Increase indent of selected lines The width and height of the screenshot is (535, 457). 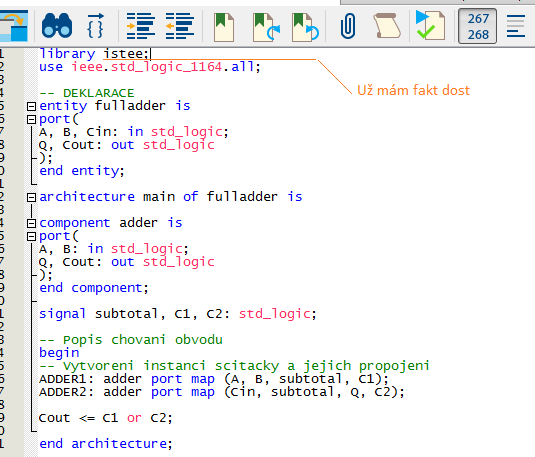(x=140, y=26)
